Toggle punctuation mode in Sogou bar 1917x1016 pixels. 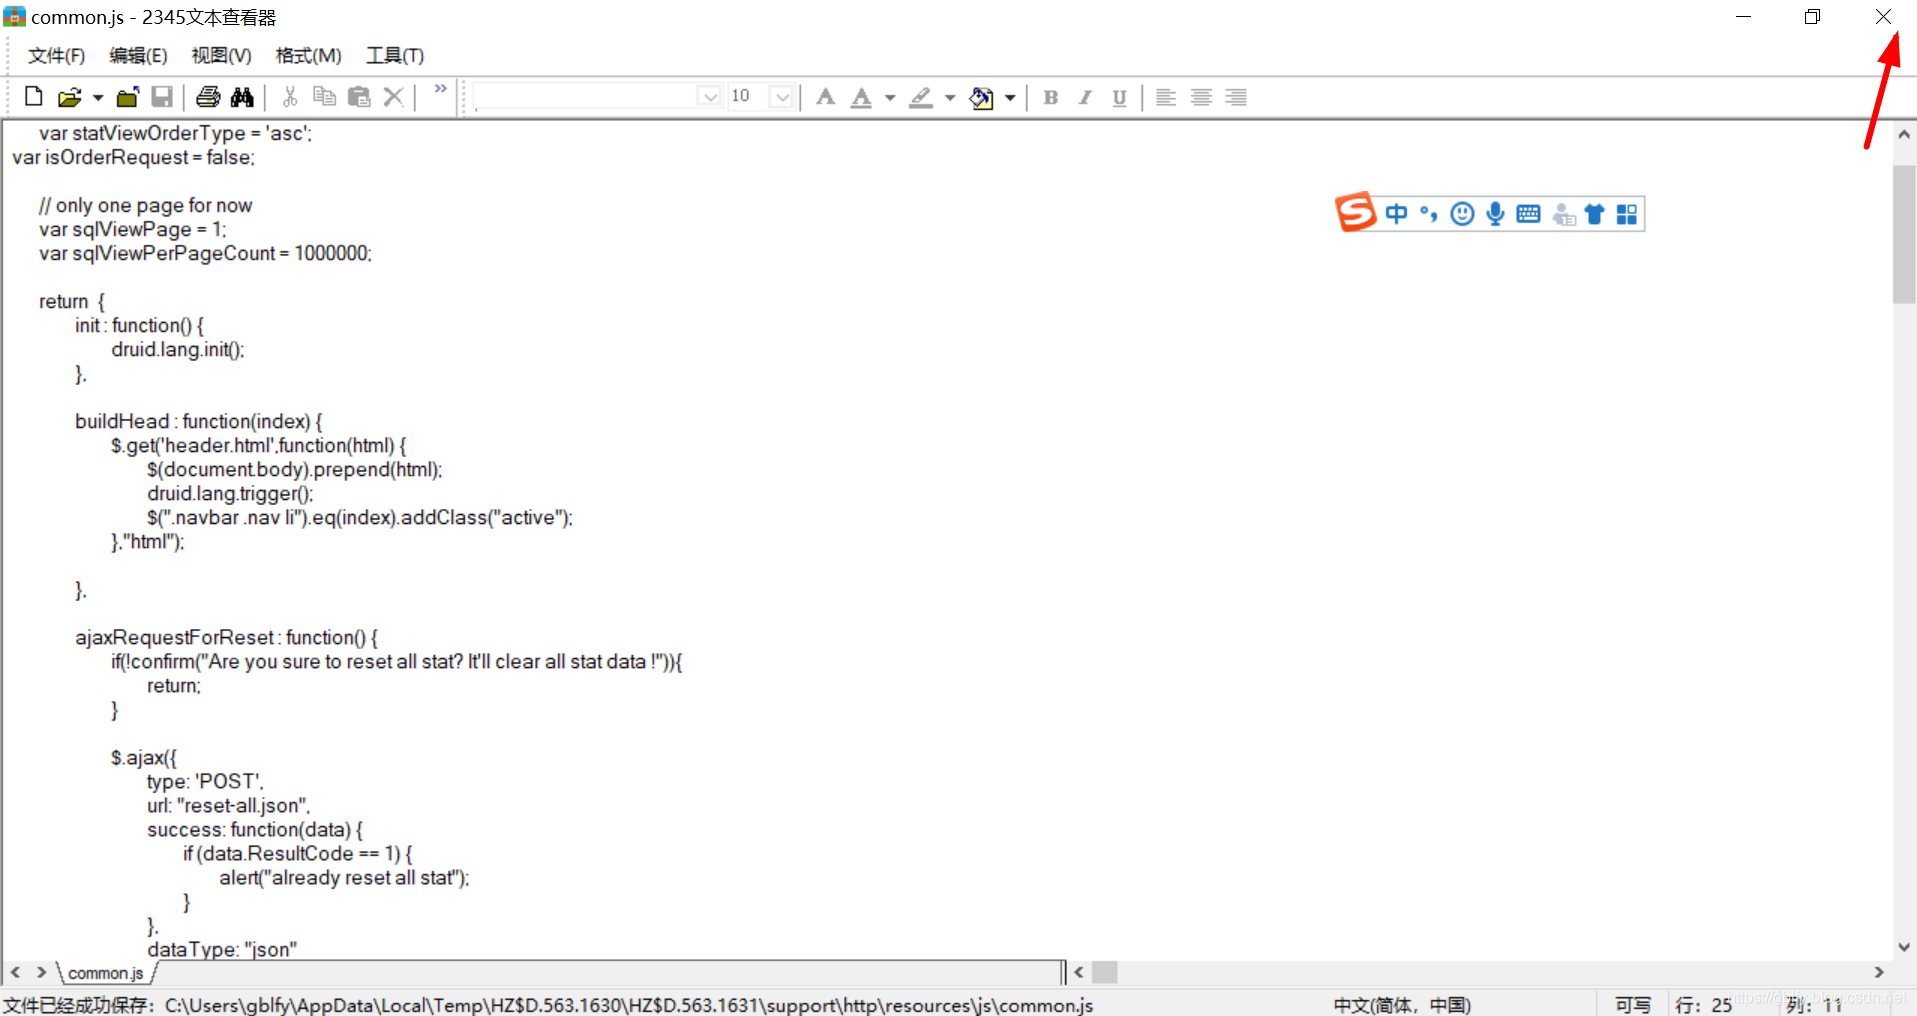pos(1429,214)
